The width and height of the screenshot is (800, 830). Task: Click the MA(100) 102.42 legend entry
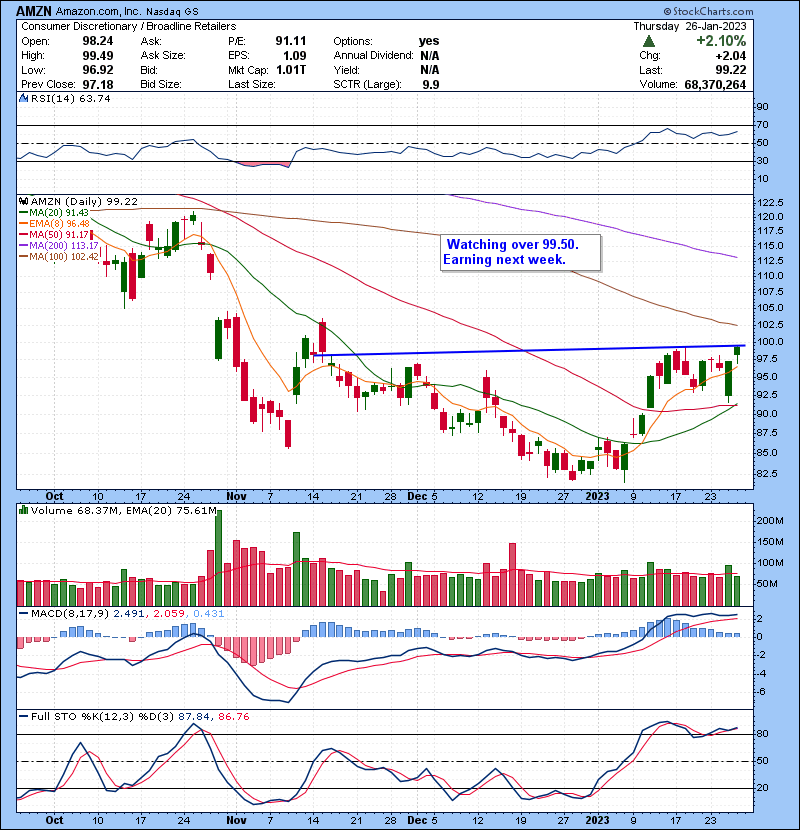[59, 257]
